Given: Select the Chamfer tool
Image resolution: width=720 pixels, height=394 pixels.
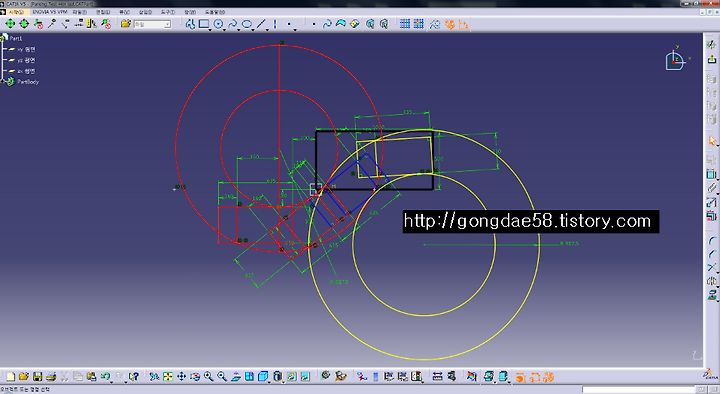Looking at the screenshot, I should point(711,253).
